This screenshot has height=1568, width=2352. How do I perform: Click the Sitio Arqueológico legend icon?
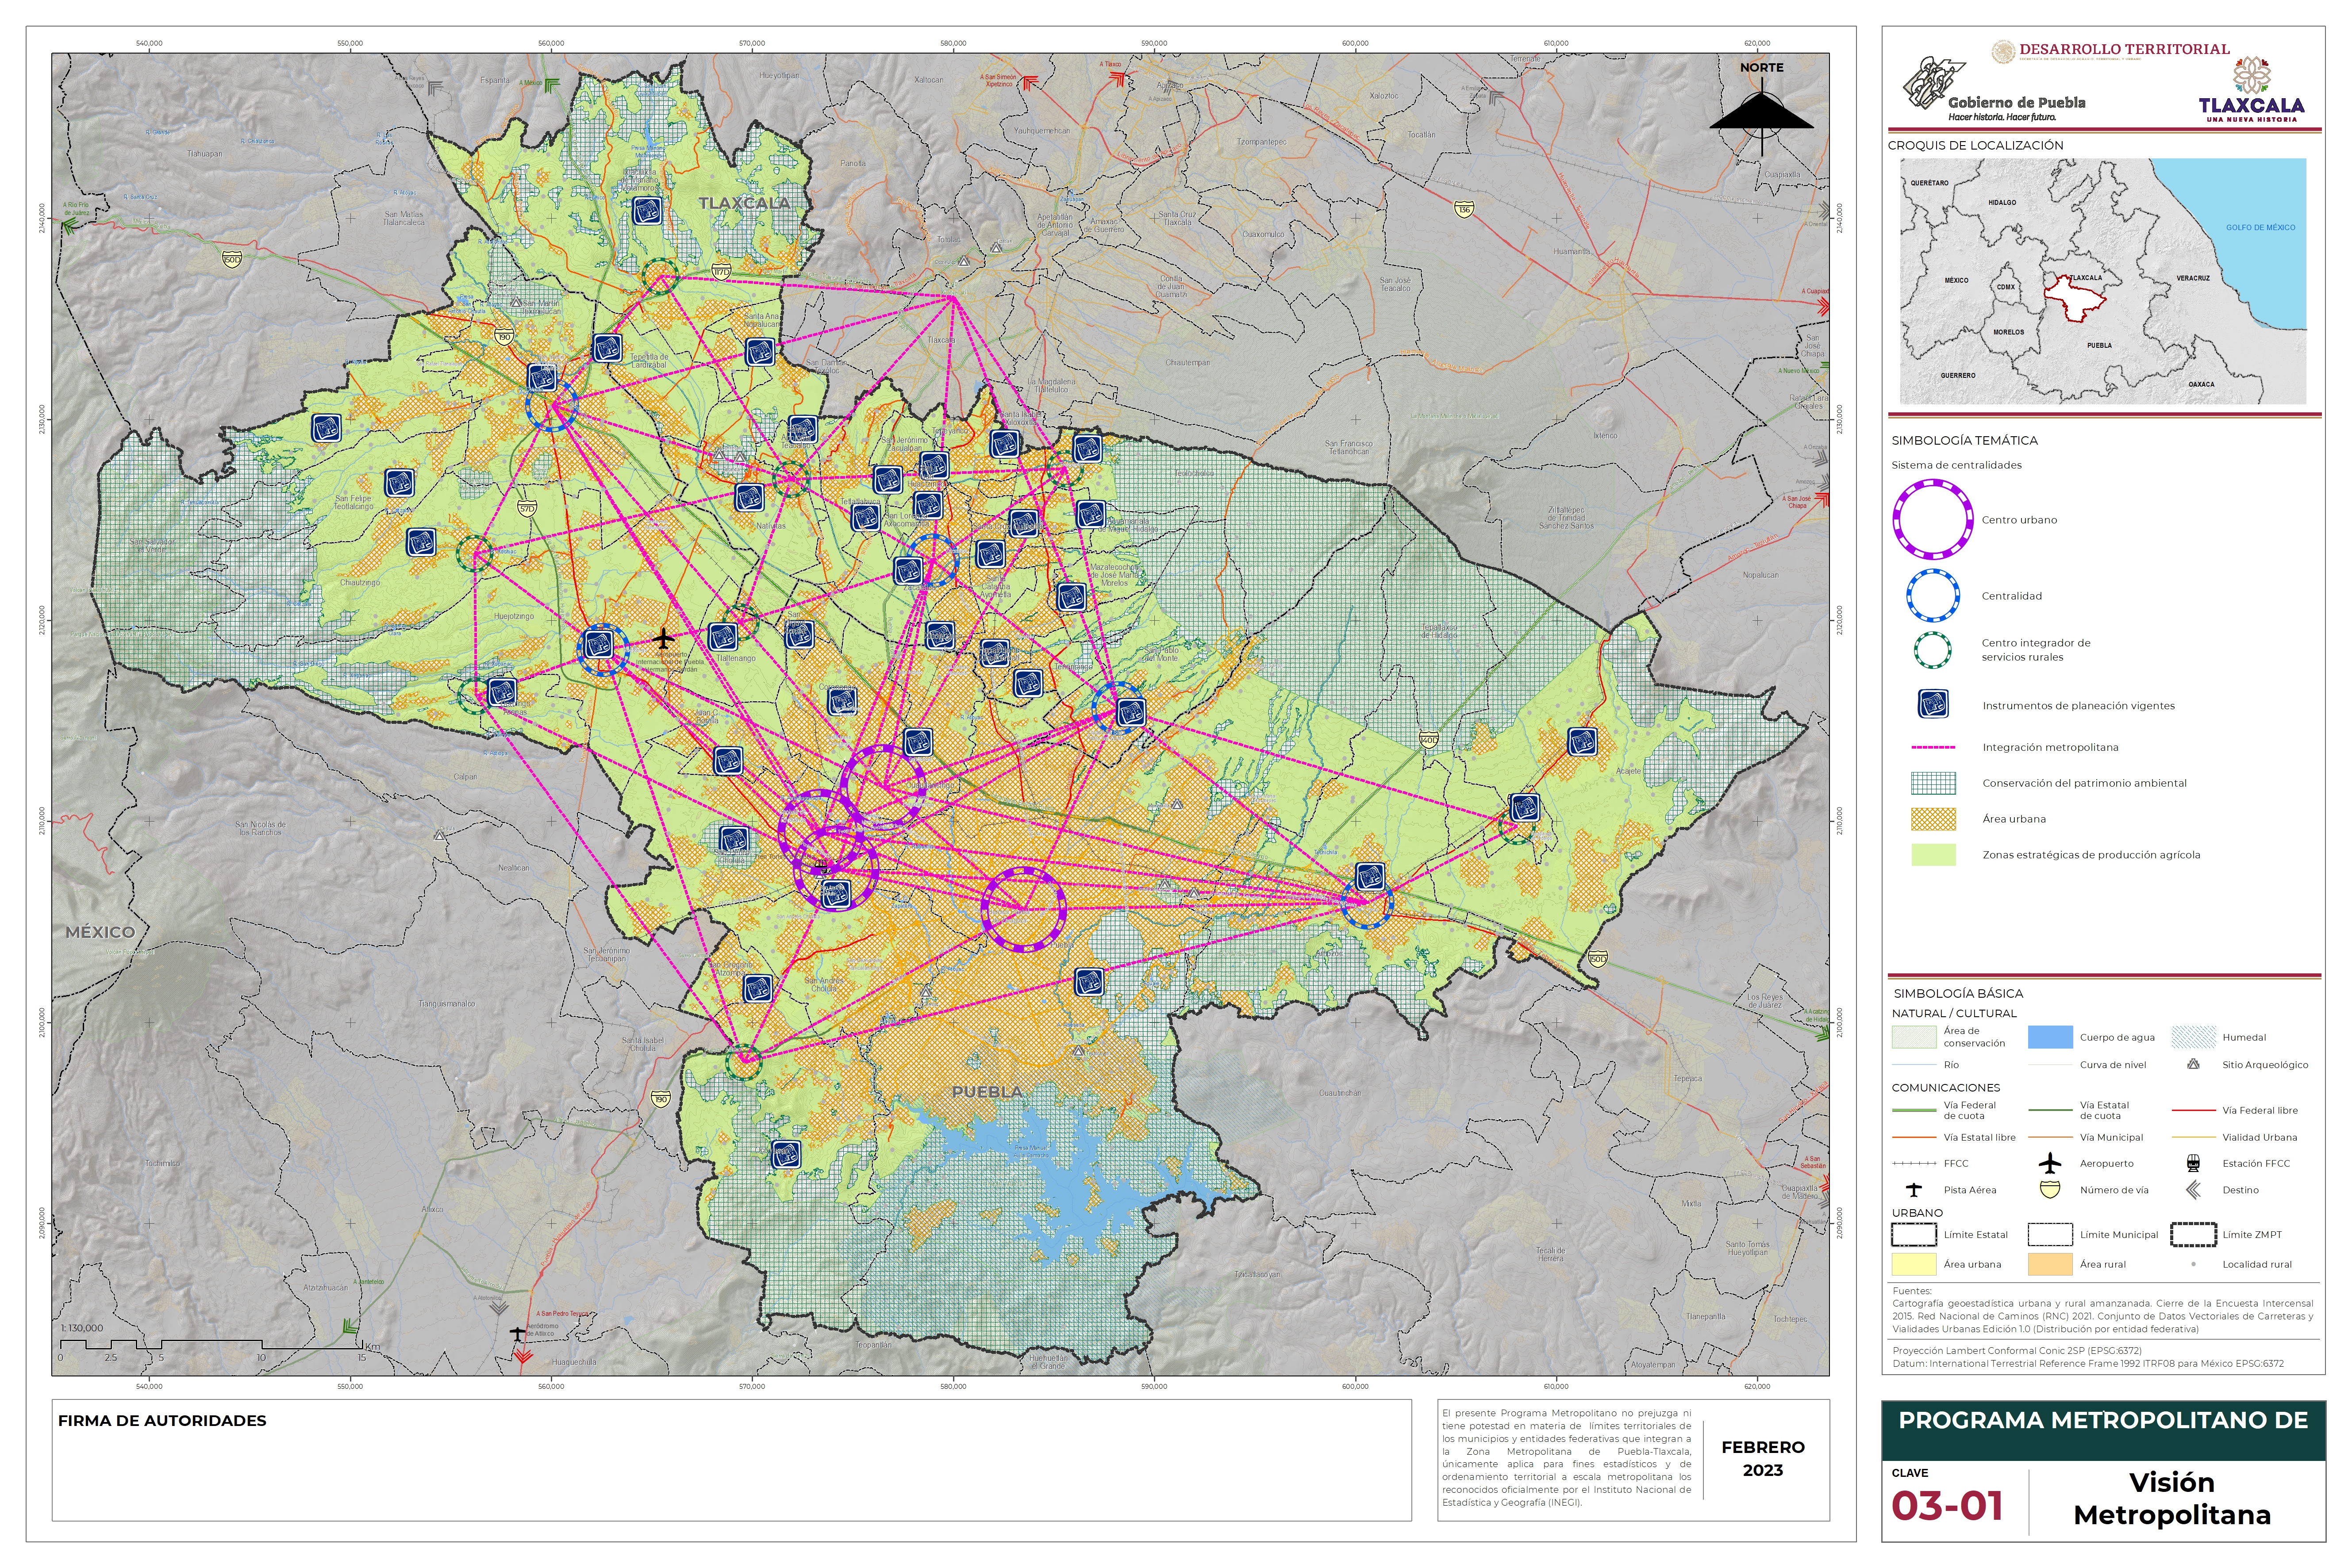tap(2193, 1064)
